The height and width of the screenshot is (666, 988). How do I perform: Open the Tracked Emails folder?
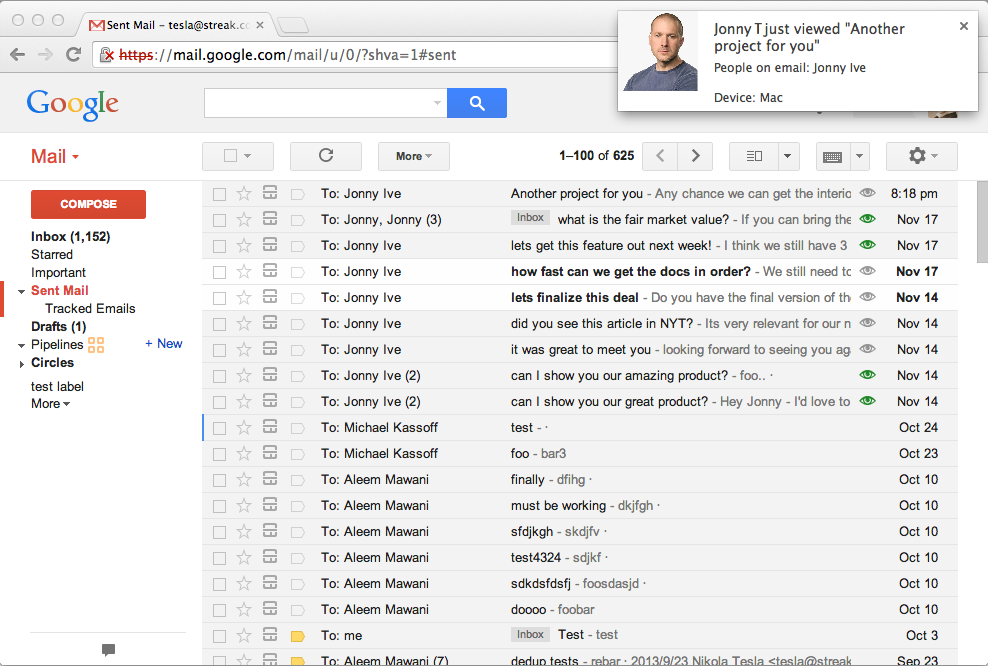tap(90, 309)
